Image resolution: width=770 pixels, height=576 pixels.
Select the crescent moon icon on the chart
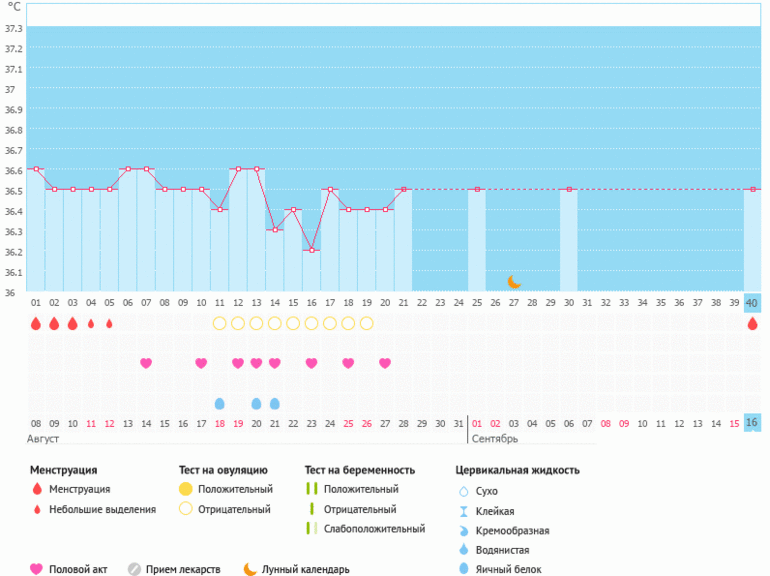coord(514,283)
